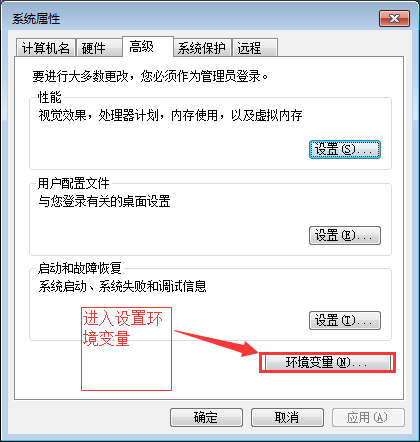The height and width of the screenshot is (442, 420).
Task: Confirm with the 确定 button
Action: 206,417
